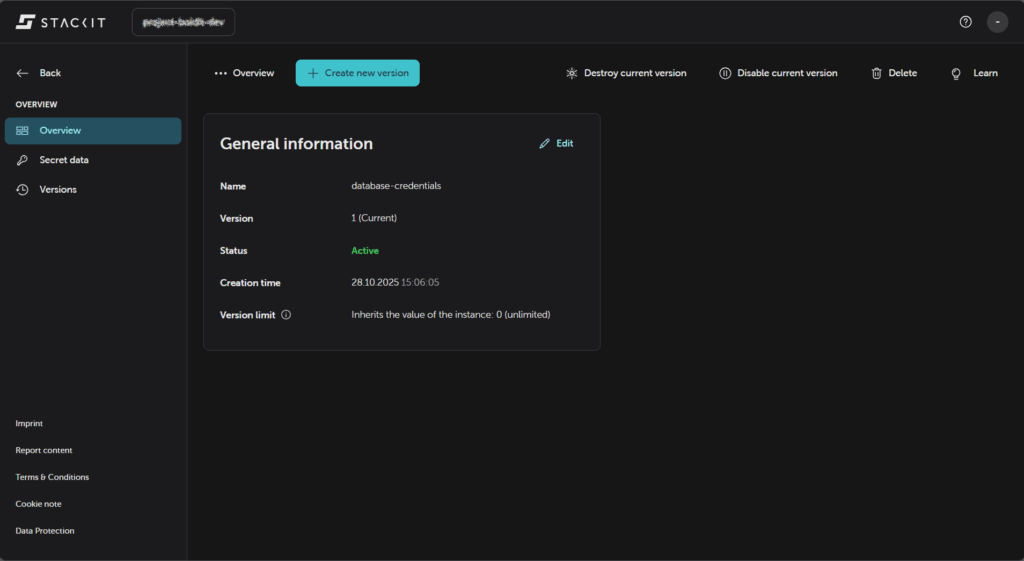The height and width of the screenshot is (561, 1024).
Task: Click the Back arrow icon
Action: click(x=23, y=73)
